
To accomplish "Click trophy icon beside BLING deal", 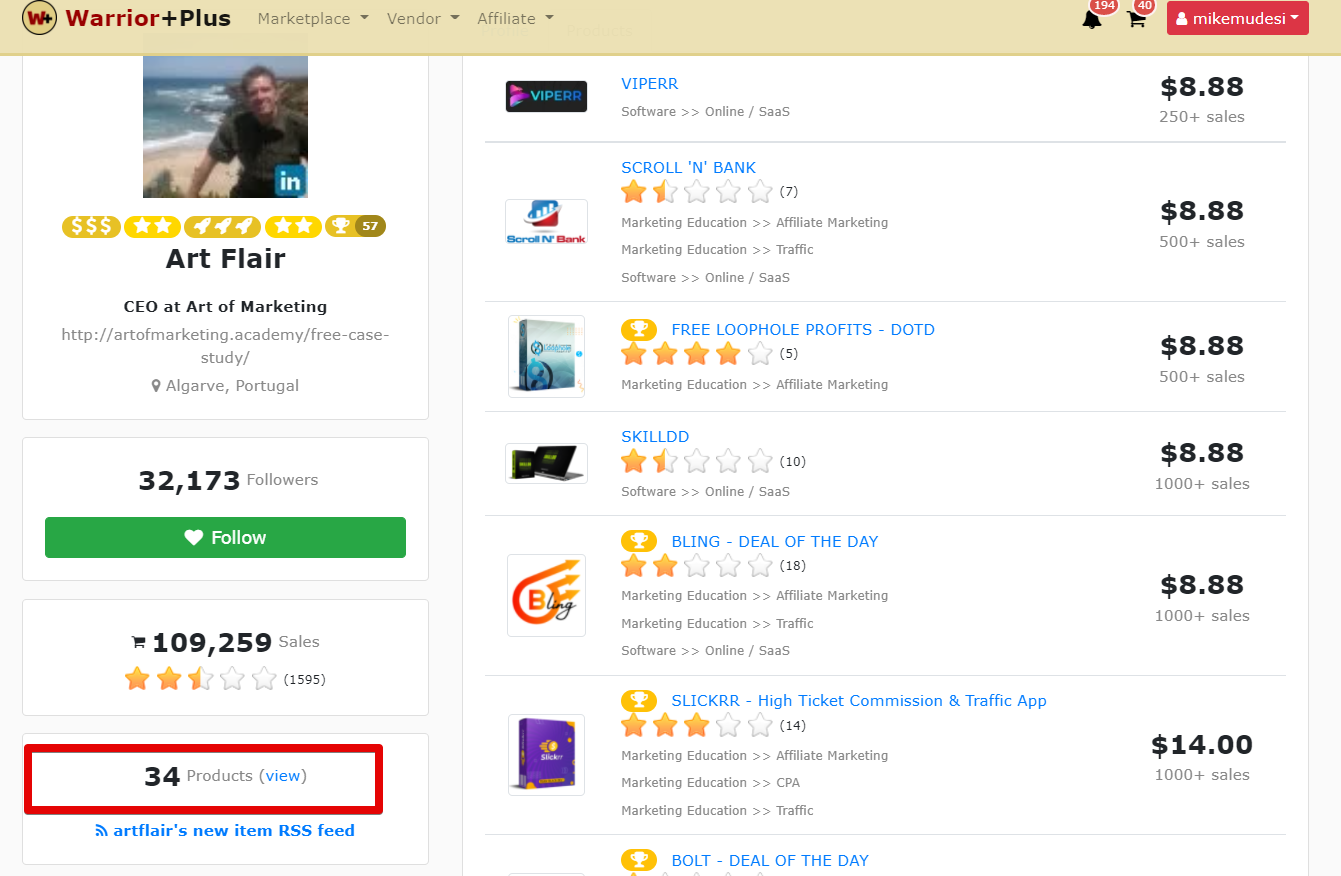I will pyautogui.click(x=639, y=541).
